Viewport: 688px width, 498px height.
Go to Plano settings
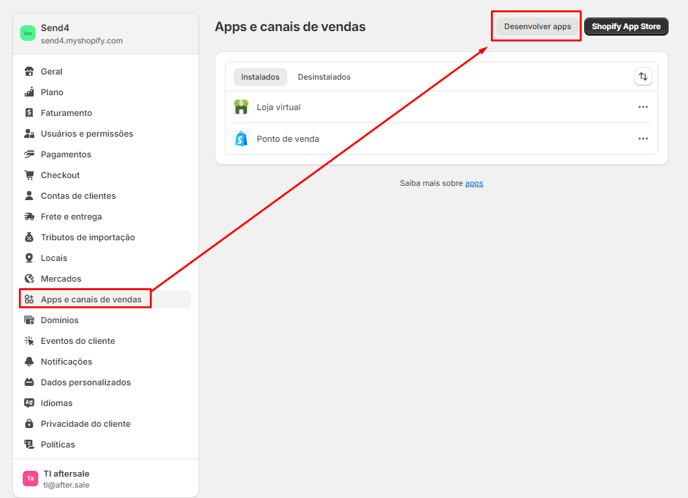point(105,92)
